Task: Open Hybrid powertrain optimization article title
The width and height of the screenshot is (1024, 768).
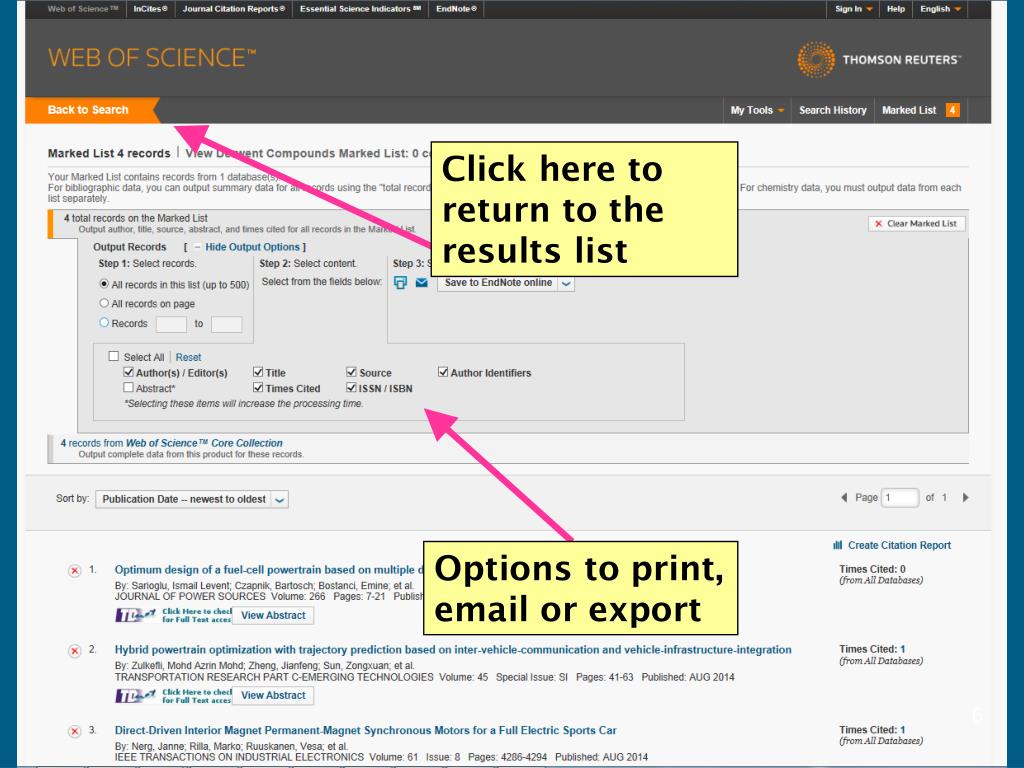Action: pyautogui.click(x=453, y=650)
